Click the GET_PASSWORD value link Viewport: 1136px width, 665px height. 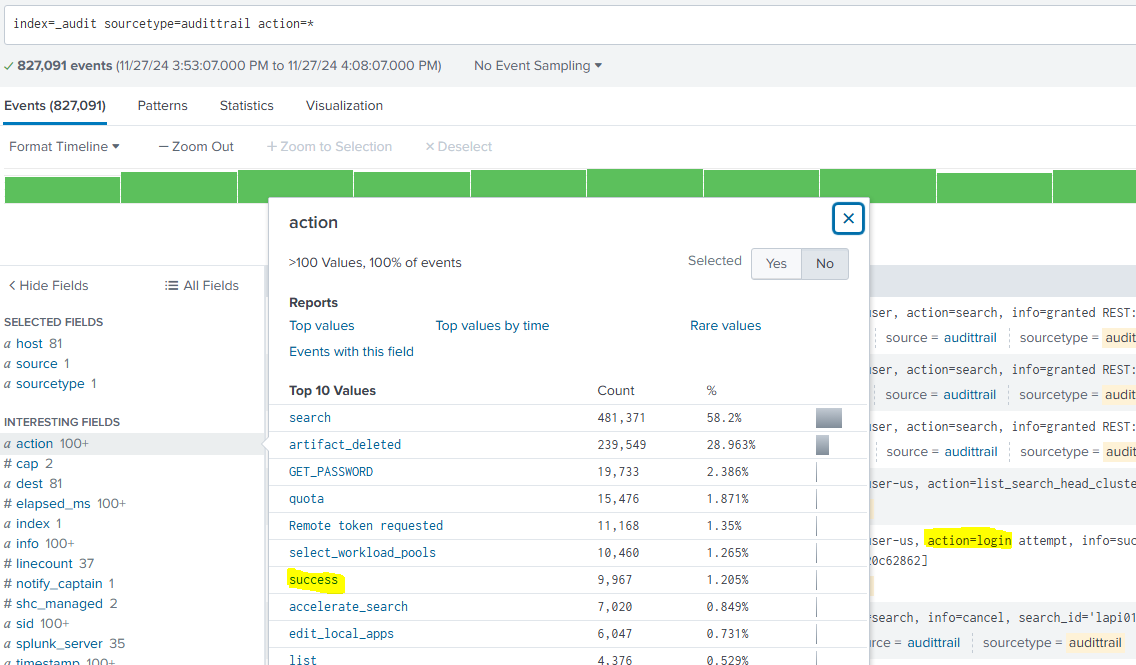pyautogui.click(x=330, y=472)
